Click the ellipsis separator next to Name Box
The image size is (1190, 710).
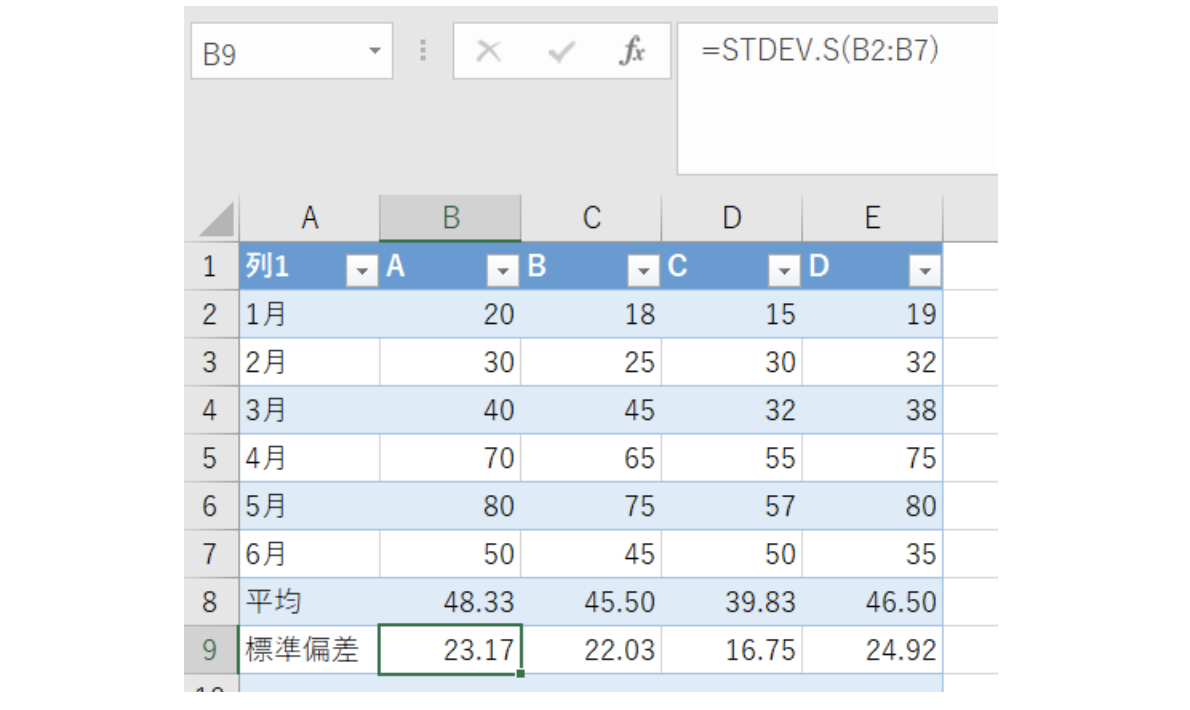422,52
